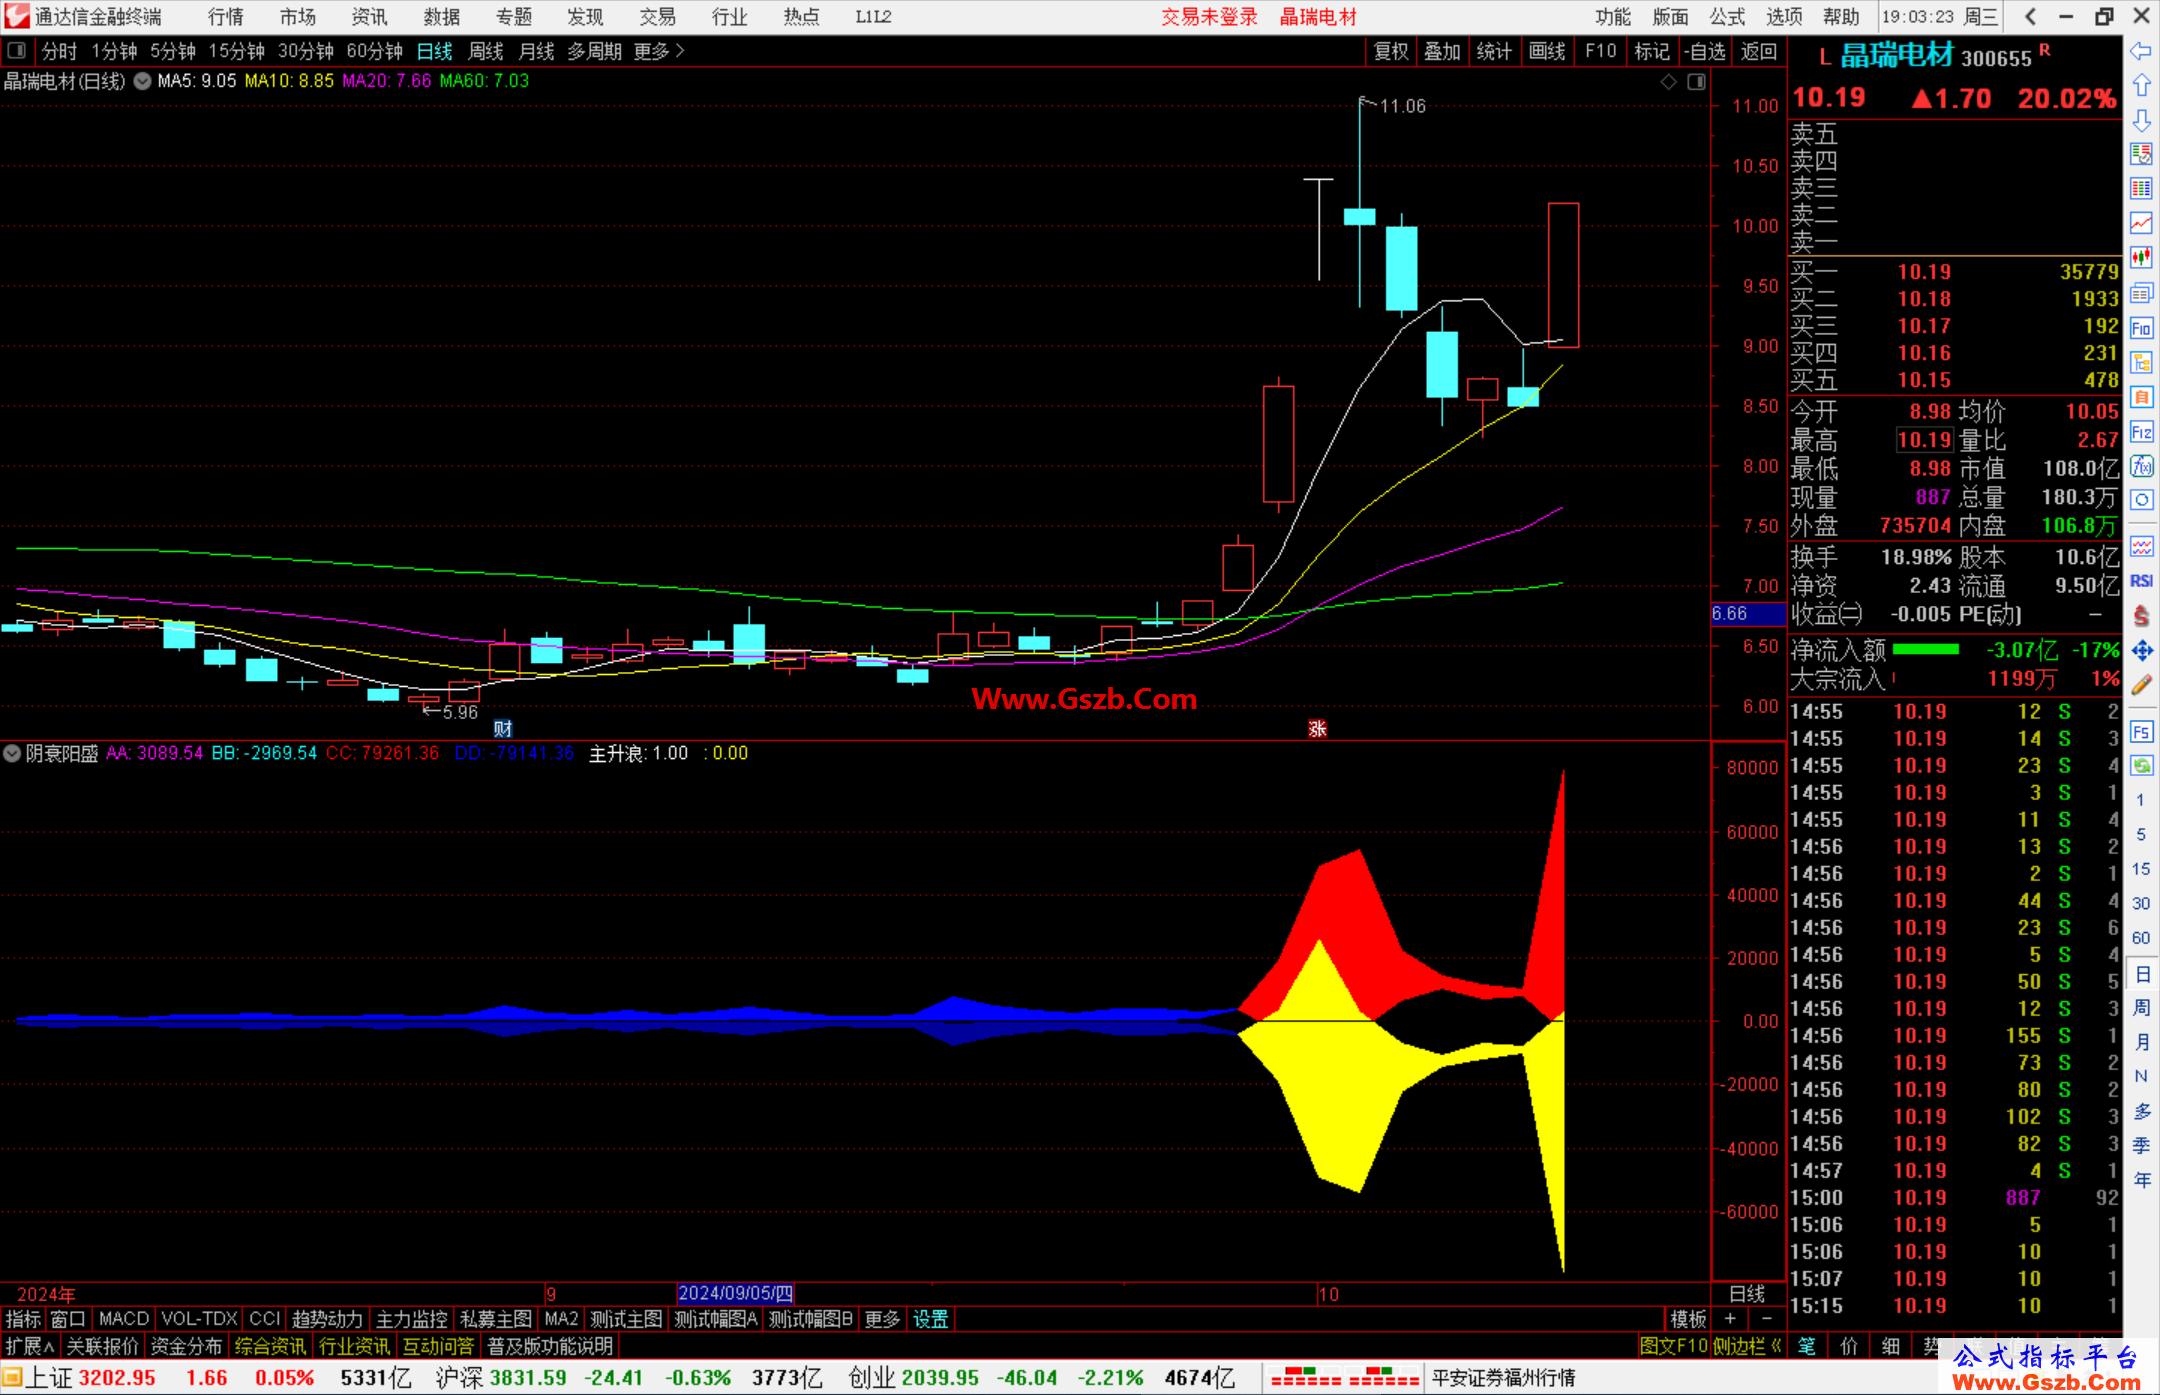Click the orange document sidebar icon
Viewport: 2160px width, 1395px height.
coord(2141,397)
